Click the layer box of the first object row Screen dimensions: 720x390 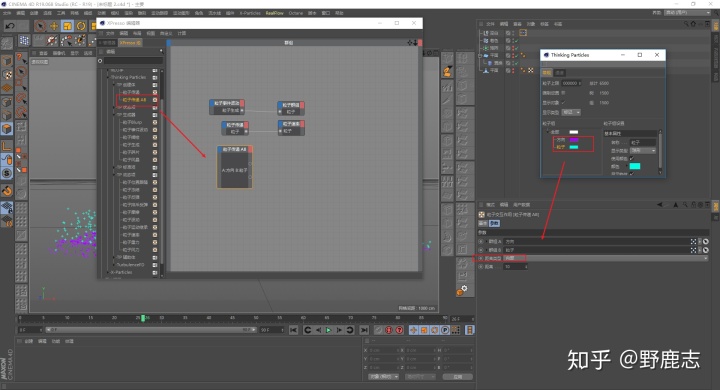pos(508,33)
